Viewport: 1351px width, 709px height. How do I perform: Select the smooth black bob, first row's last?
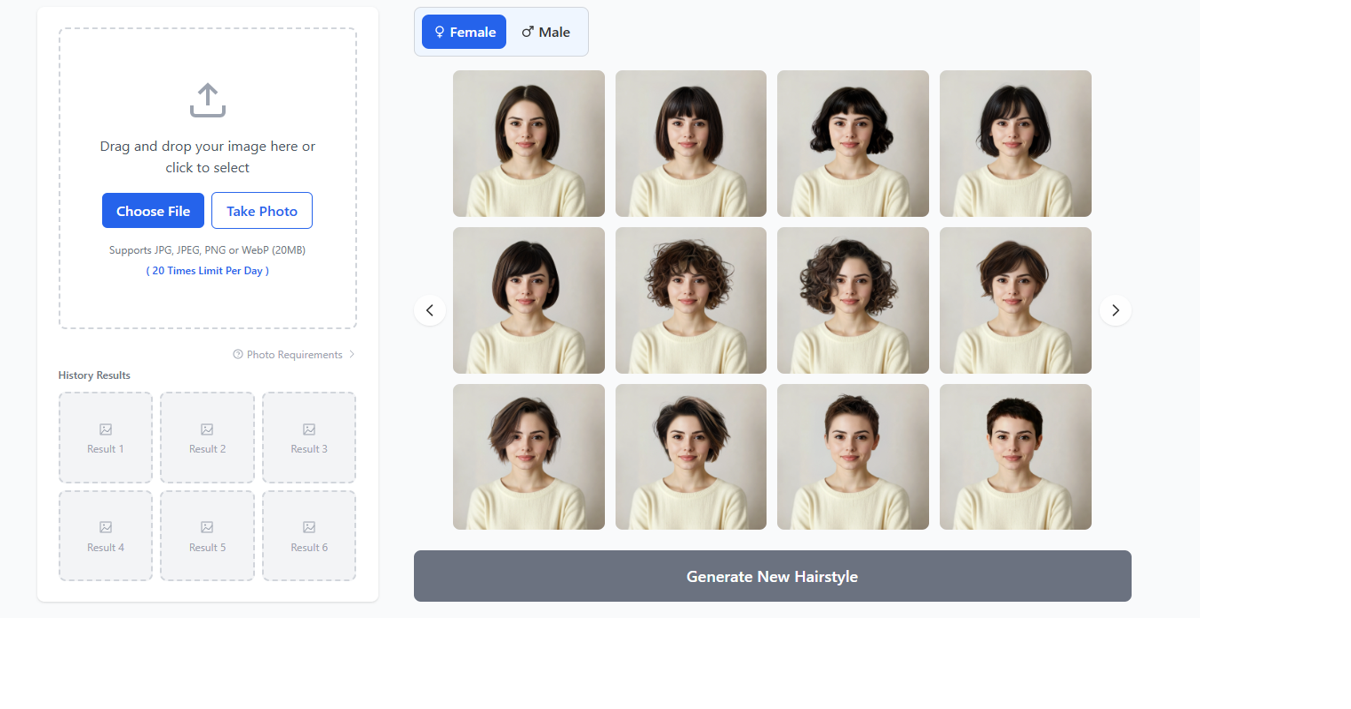point(1015,143)
